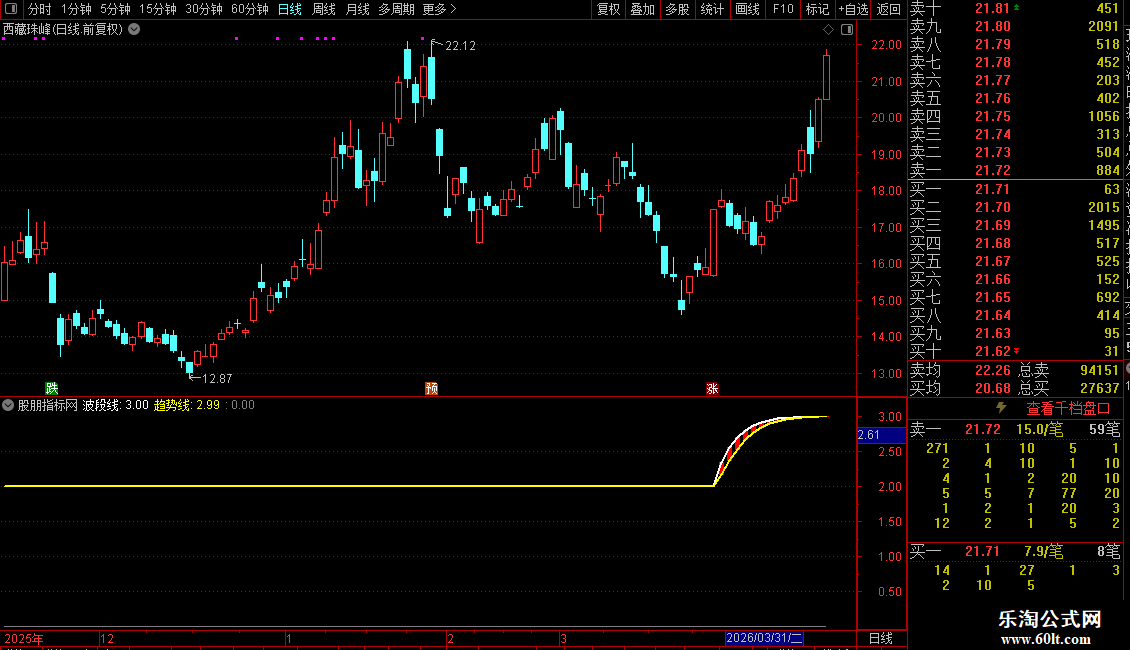Screen dimensions: 1130x650
Task: Click the 卖均 22.26 average value
Action: click(x=992, y=370)
